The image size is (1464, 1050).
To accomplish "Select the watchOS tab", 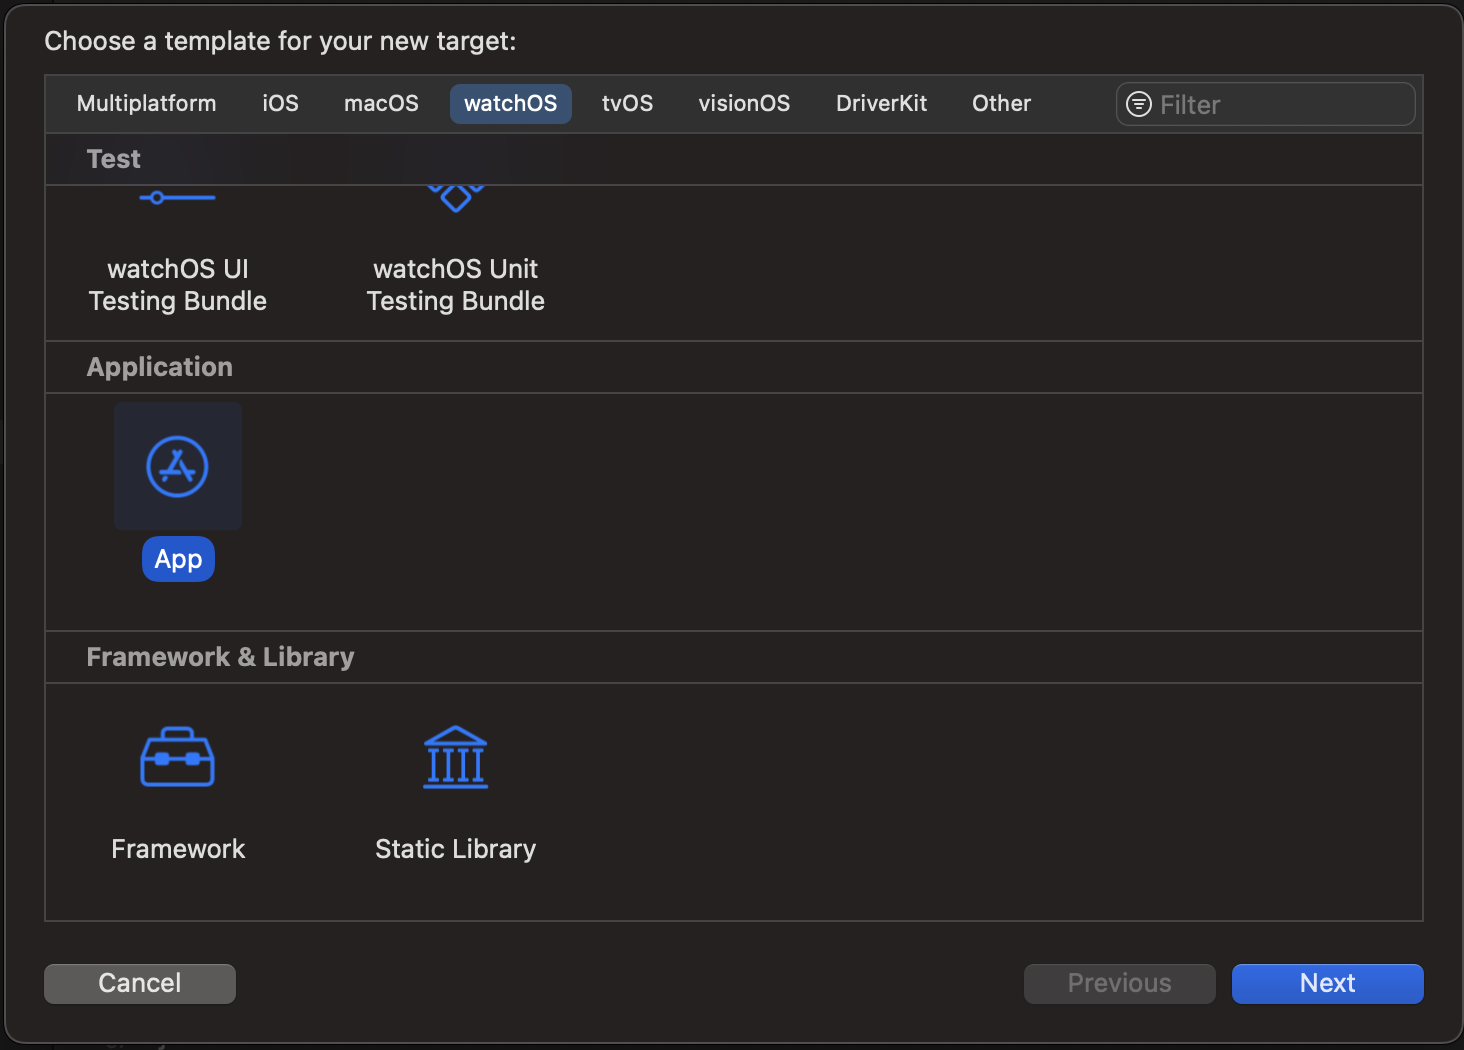I will pos(511,104).
